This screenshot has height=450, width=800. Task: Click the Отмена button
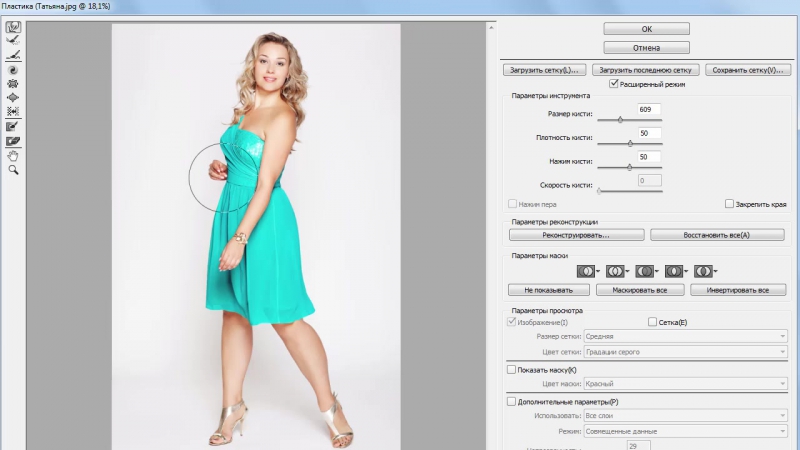(646, 48)
